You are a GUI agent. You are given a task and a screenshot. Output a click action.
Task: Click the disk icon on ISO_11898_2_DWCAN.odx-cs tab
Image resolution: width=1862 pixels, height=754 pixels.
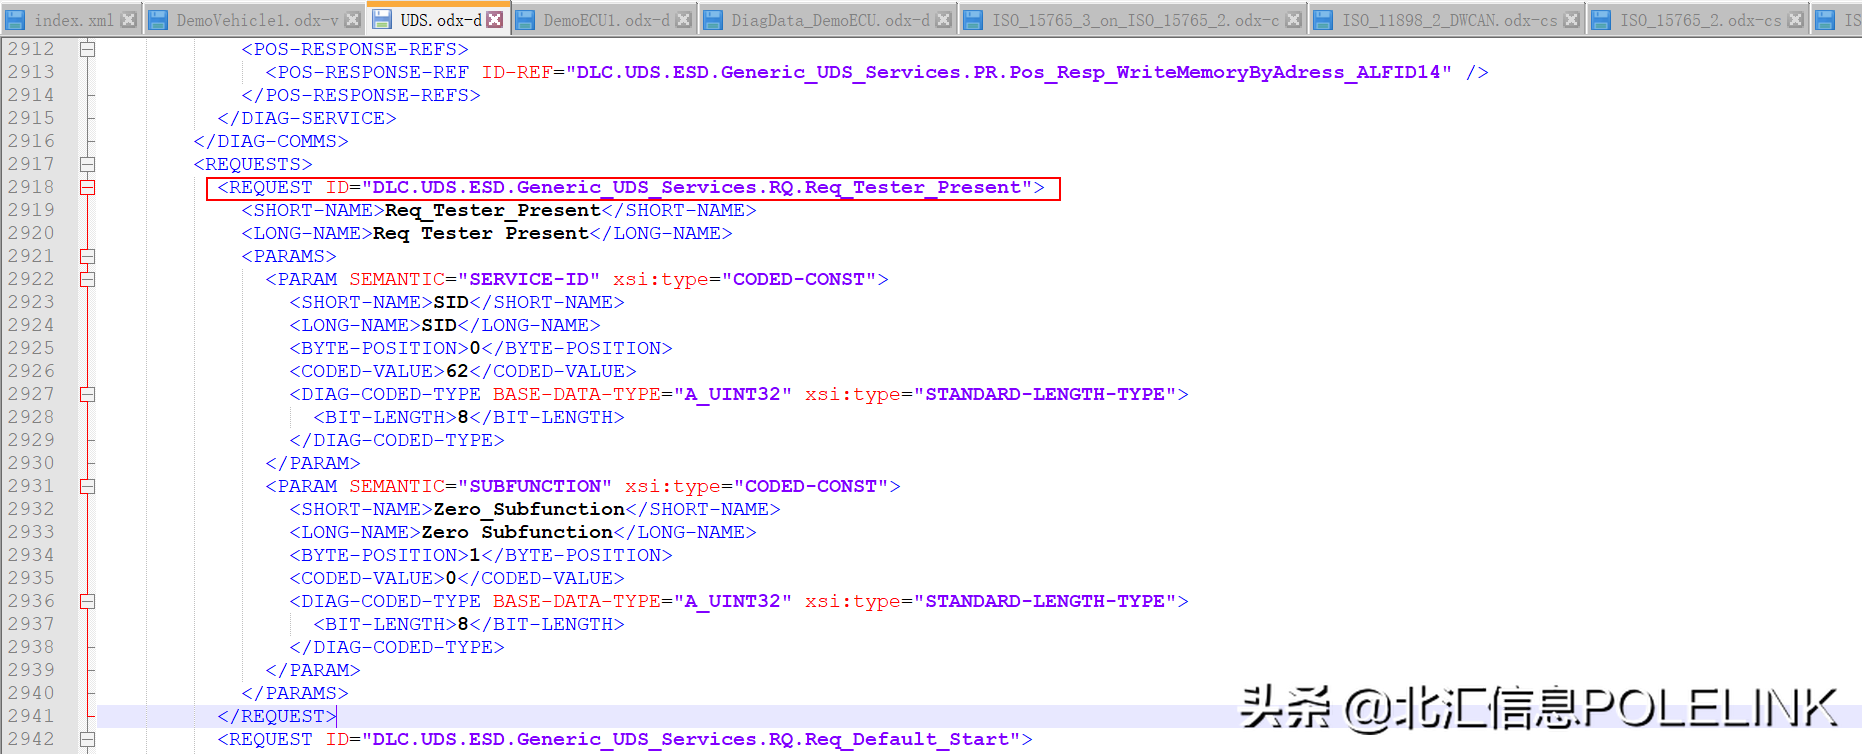click(1323, 20)
